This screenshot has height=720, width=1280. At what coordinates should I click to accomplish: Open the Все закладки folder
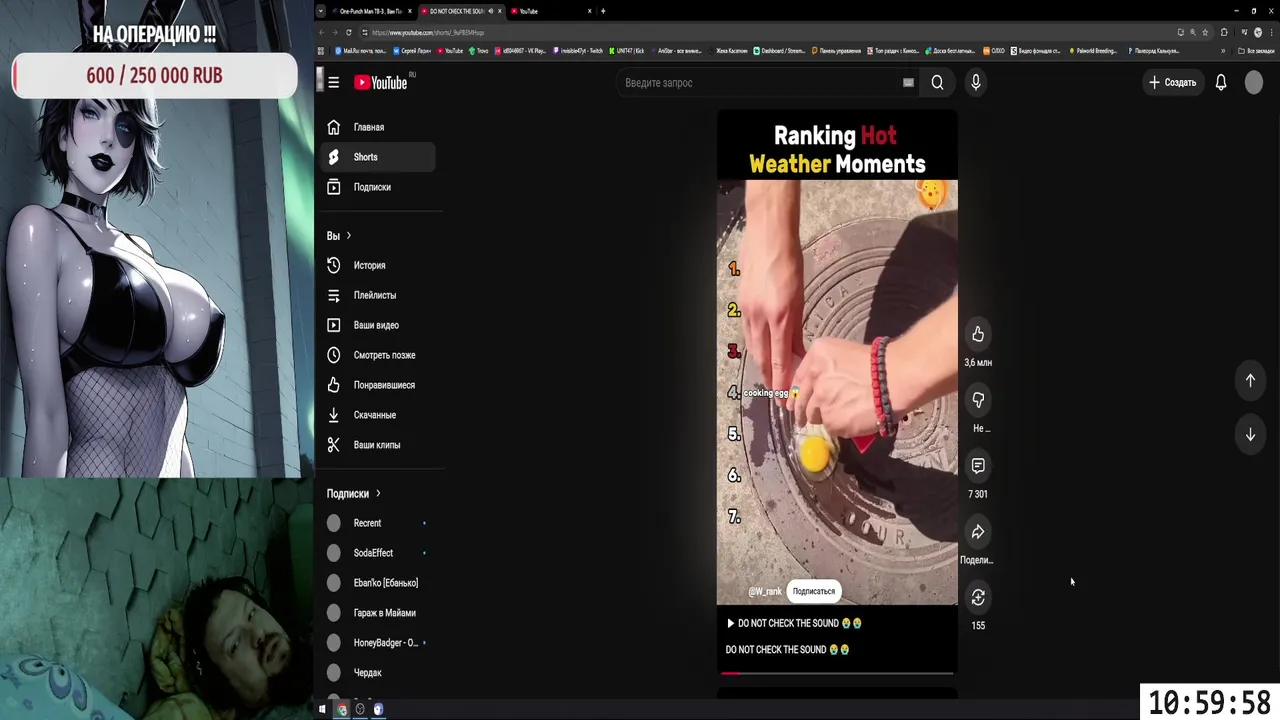tap(1256, 50)
